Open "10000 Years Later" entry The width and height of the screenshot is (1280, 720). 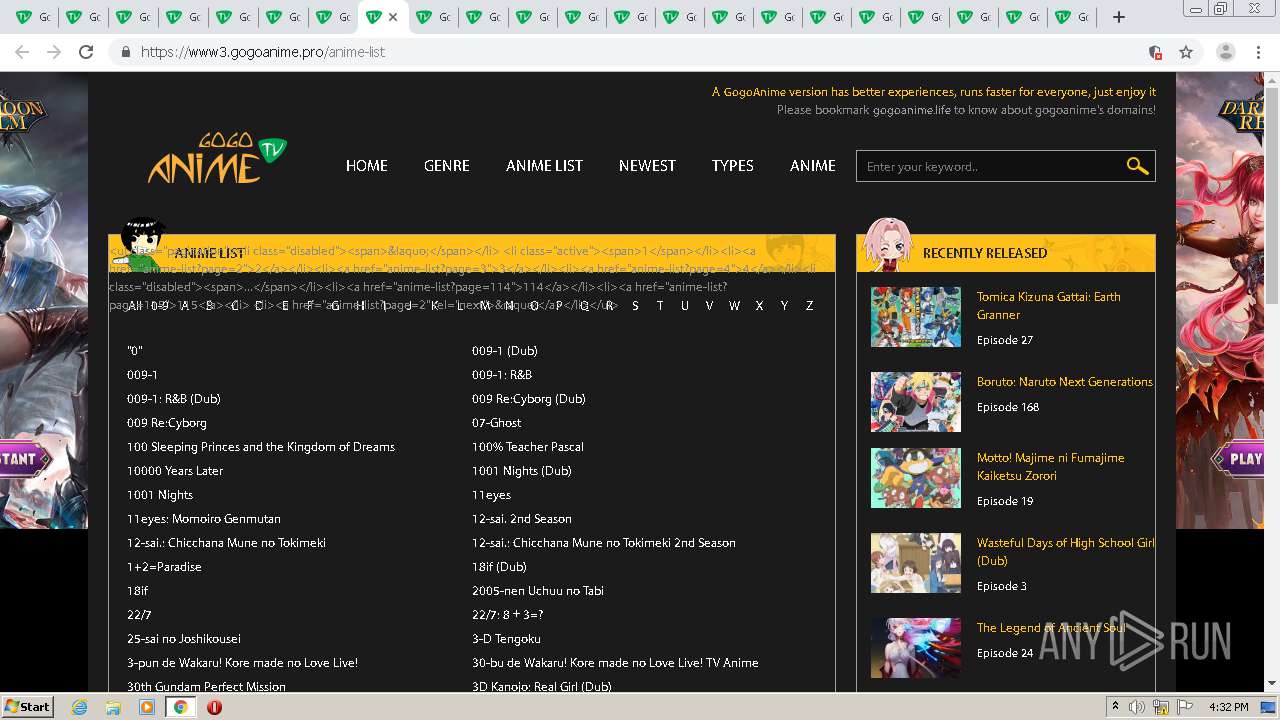tap(175, 471)
